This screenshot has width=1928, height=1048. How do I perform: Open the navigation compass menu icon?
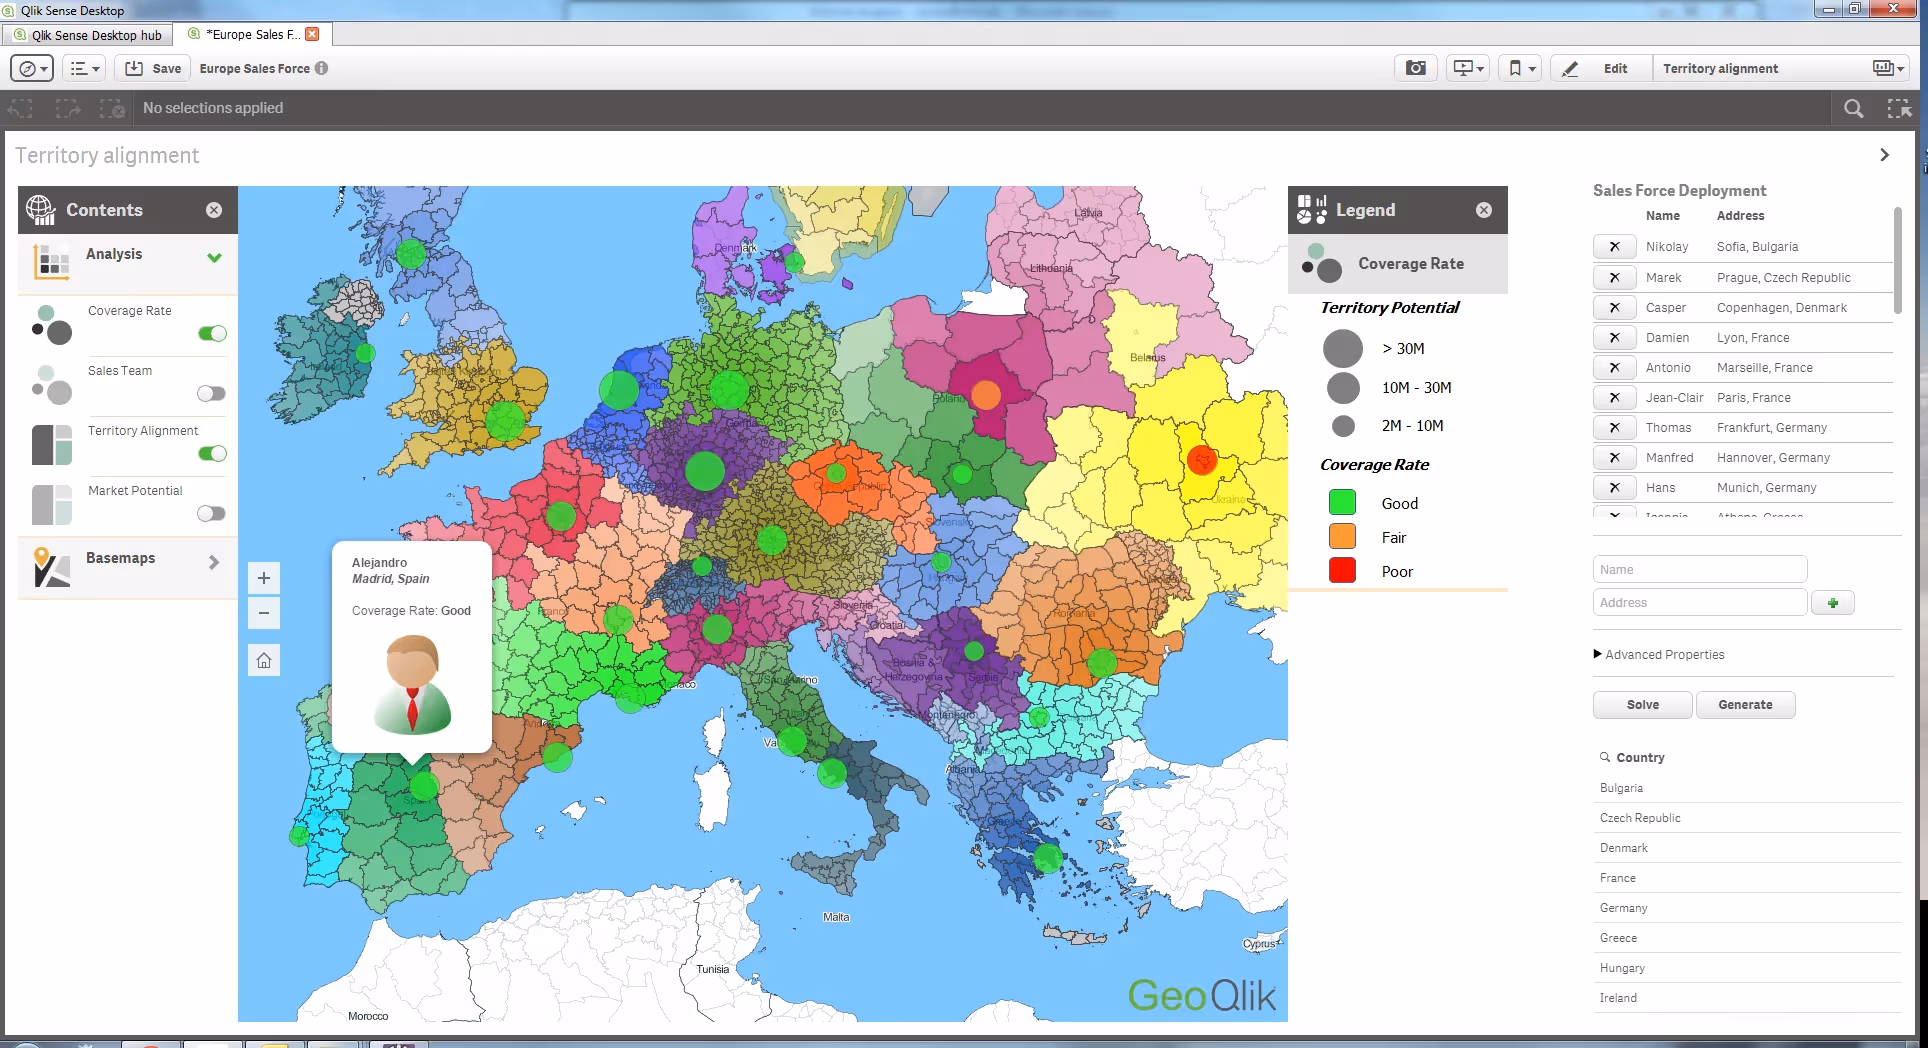(31, 67)
